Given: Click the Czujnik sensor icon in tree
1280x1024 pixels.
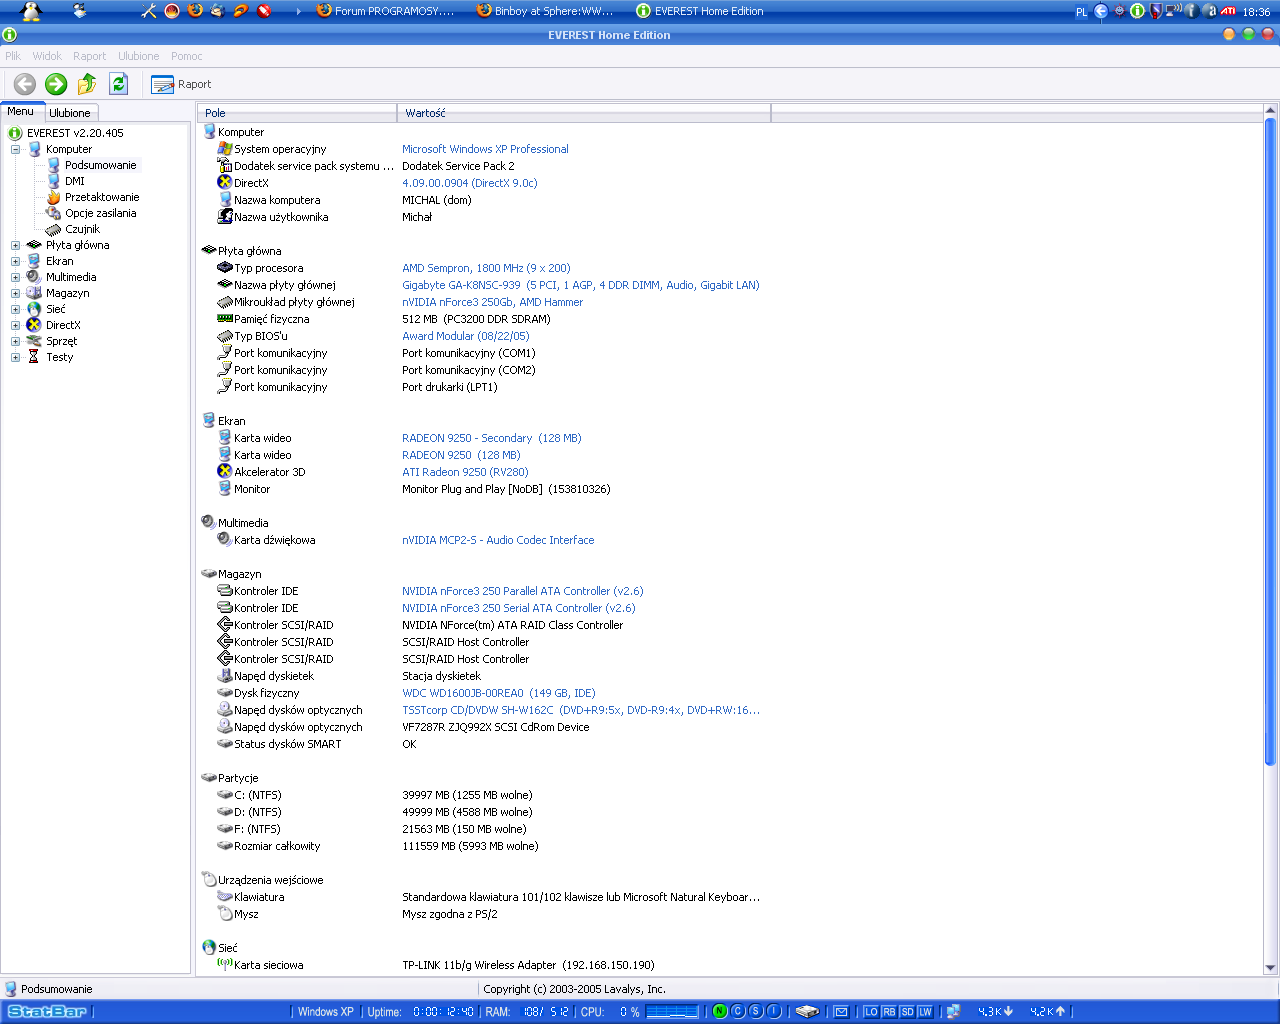Looking at the screenshot, I should tap(54, 229).
